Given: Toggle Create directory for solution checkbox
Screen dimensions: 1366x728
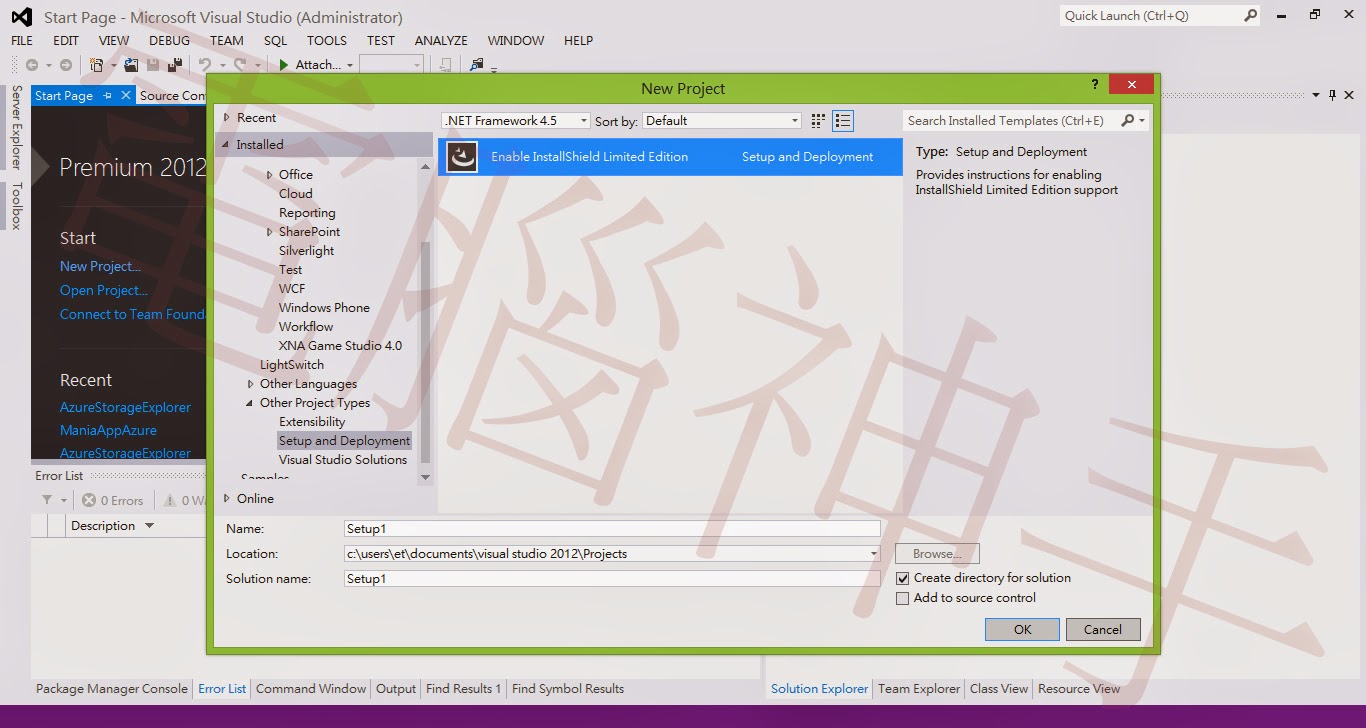Looking at the screenshot, I should 903,578.
